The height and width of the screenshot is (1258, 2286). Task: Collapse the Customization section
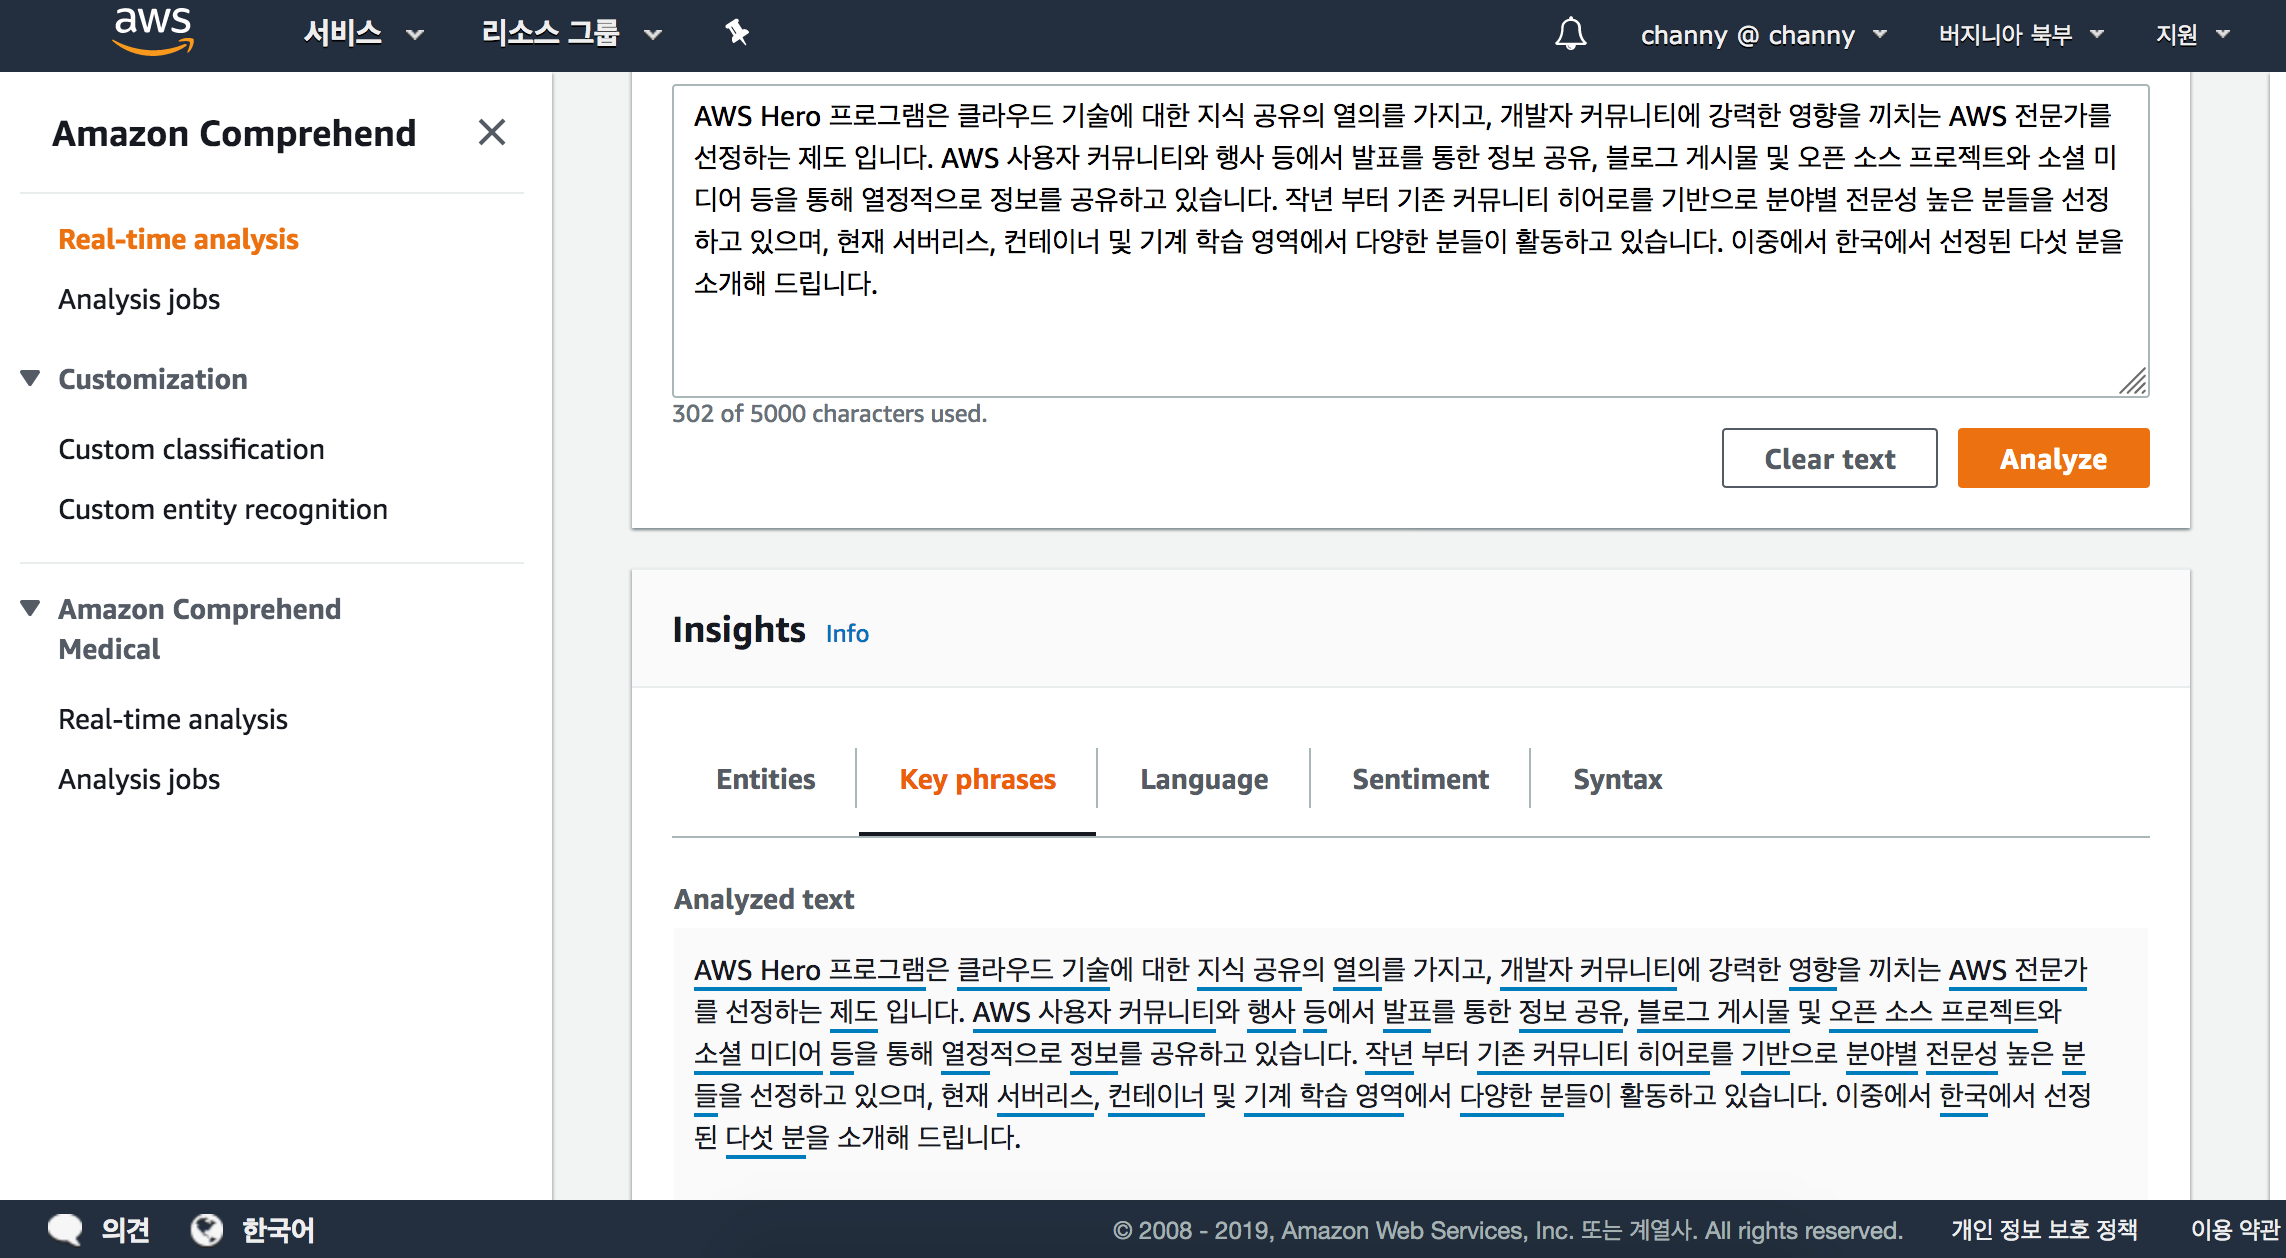click(x=31, y=378)
